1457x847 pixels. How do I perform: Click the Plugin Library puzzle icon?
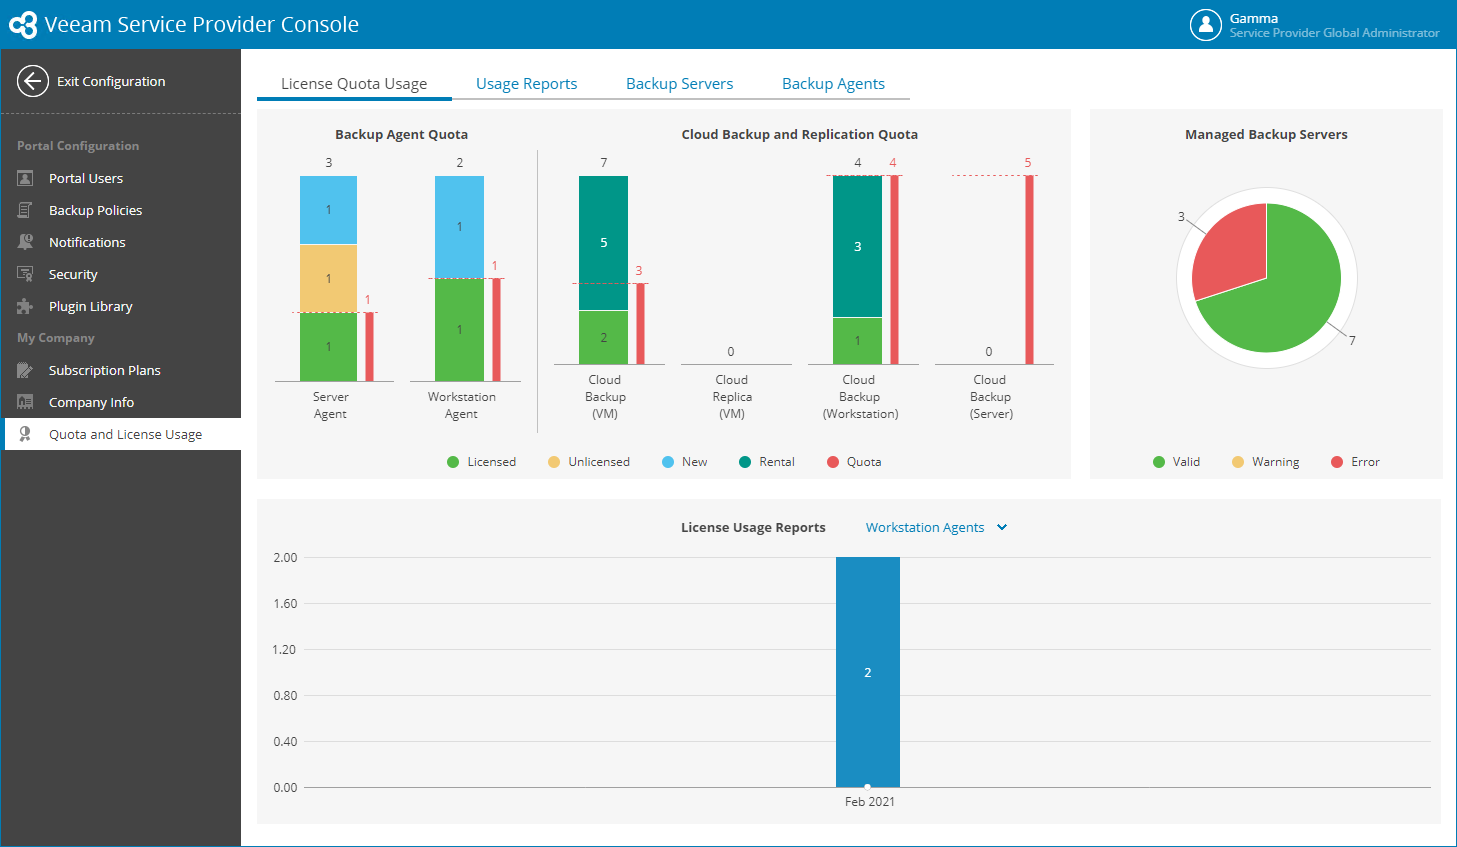pyautogui.click(x=25, y=306)
